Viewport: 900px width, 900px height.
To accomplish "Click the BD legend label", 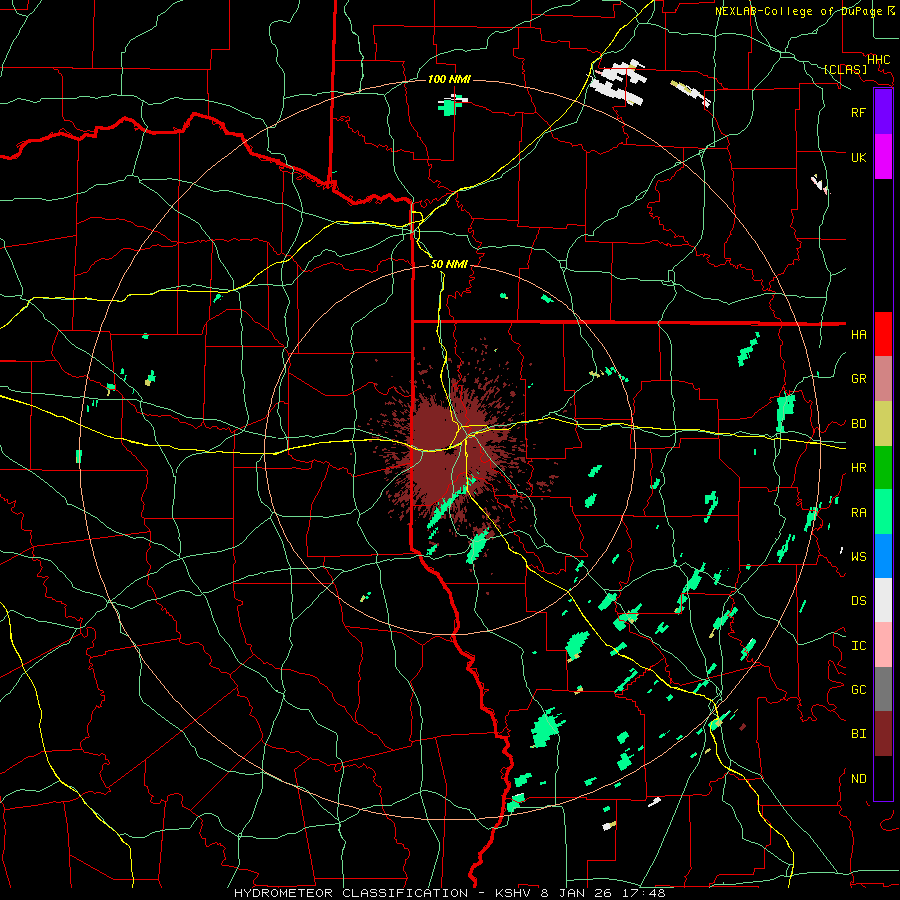I will (858, 424).
